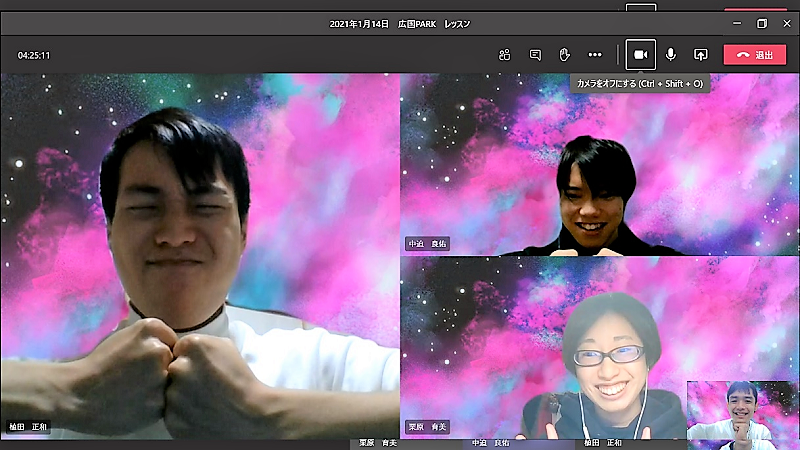This screenshot has height=450, width=800.
Task: Select the large main video tile
Action: coord(200,256)
